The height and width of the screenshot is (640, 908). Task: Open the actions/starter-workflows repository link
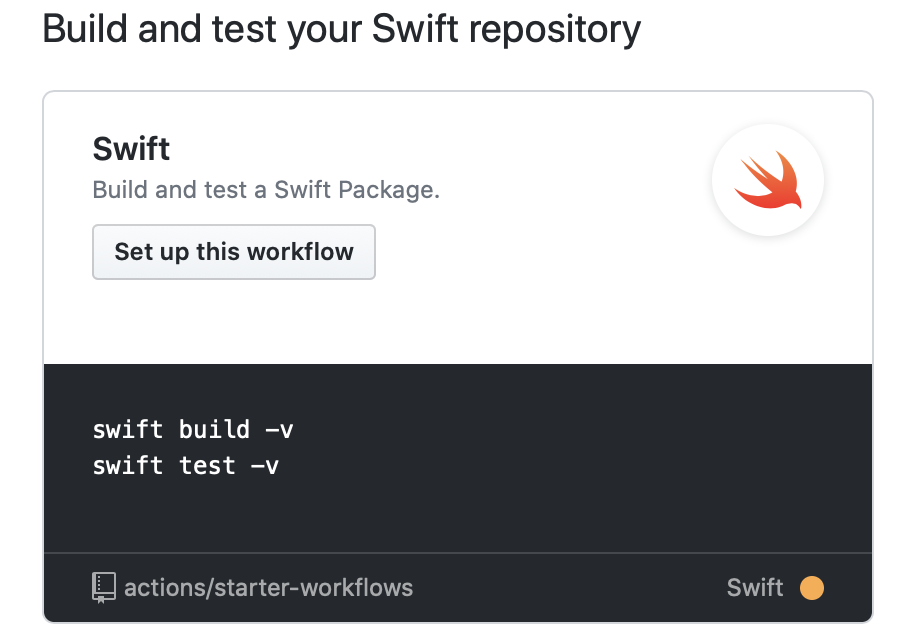click(x=268, y=588)
